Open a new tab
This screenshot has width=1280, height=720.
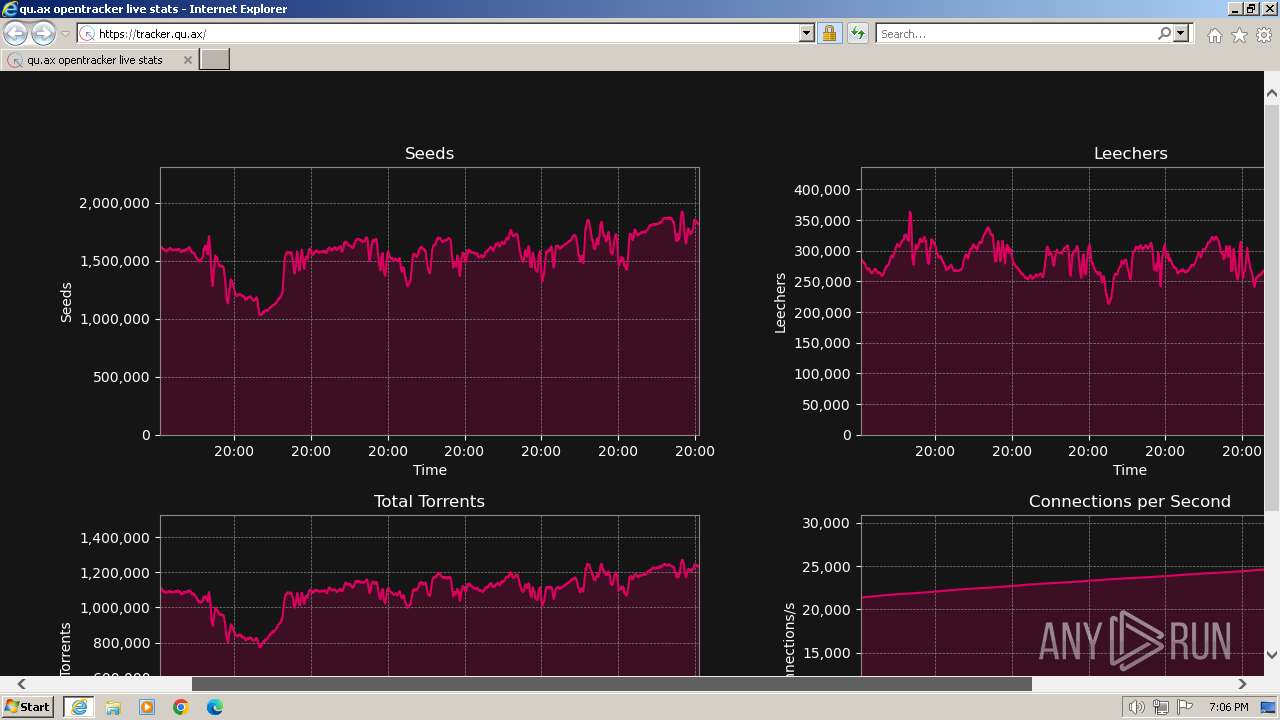pos(215,60)
